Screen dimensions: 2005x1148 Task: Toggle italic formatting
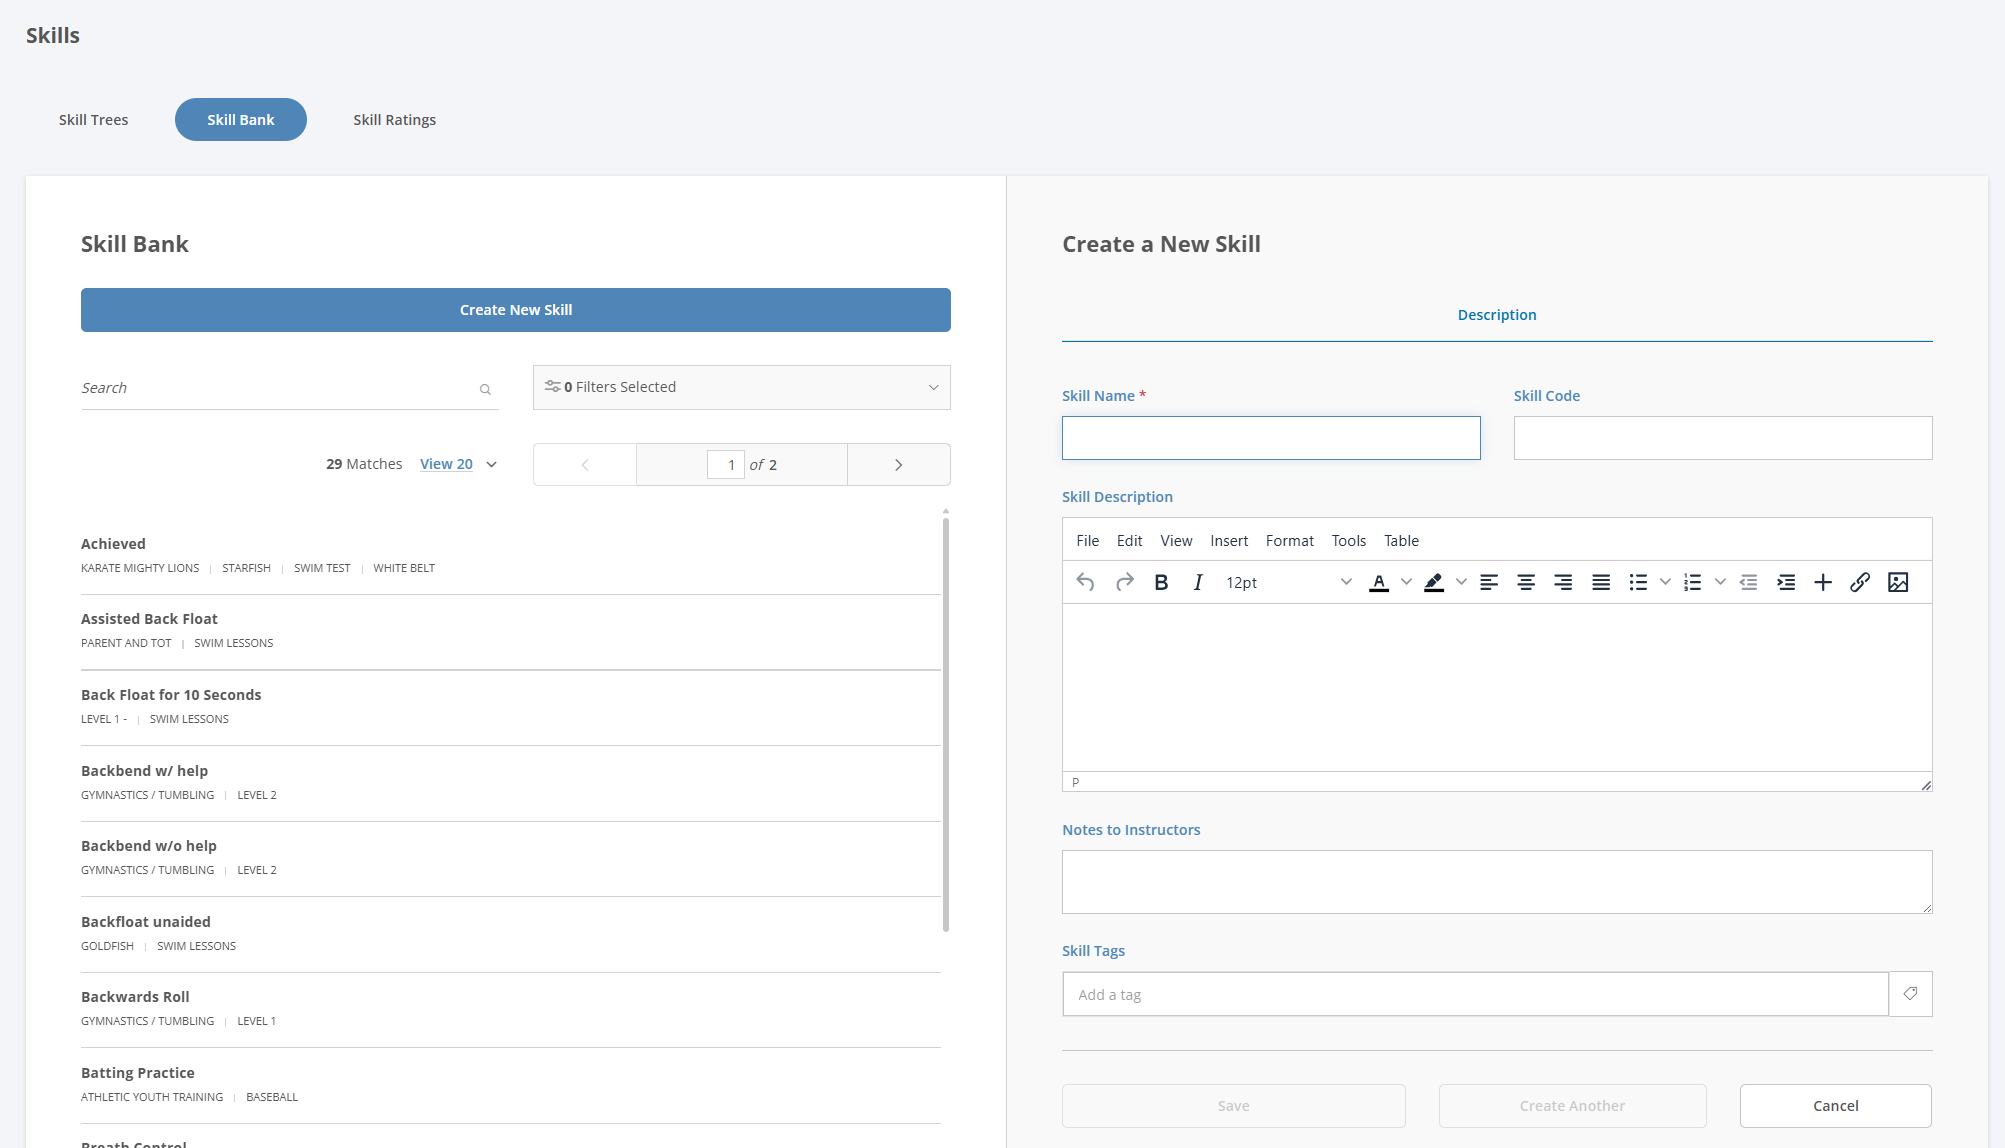[1198, 582]
